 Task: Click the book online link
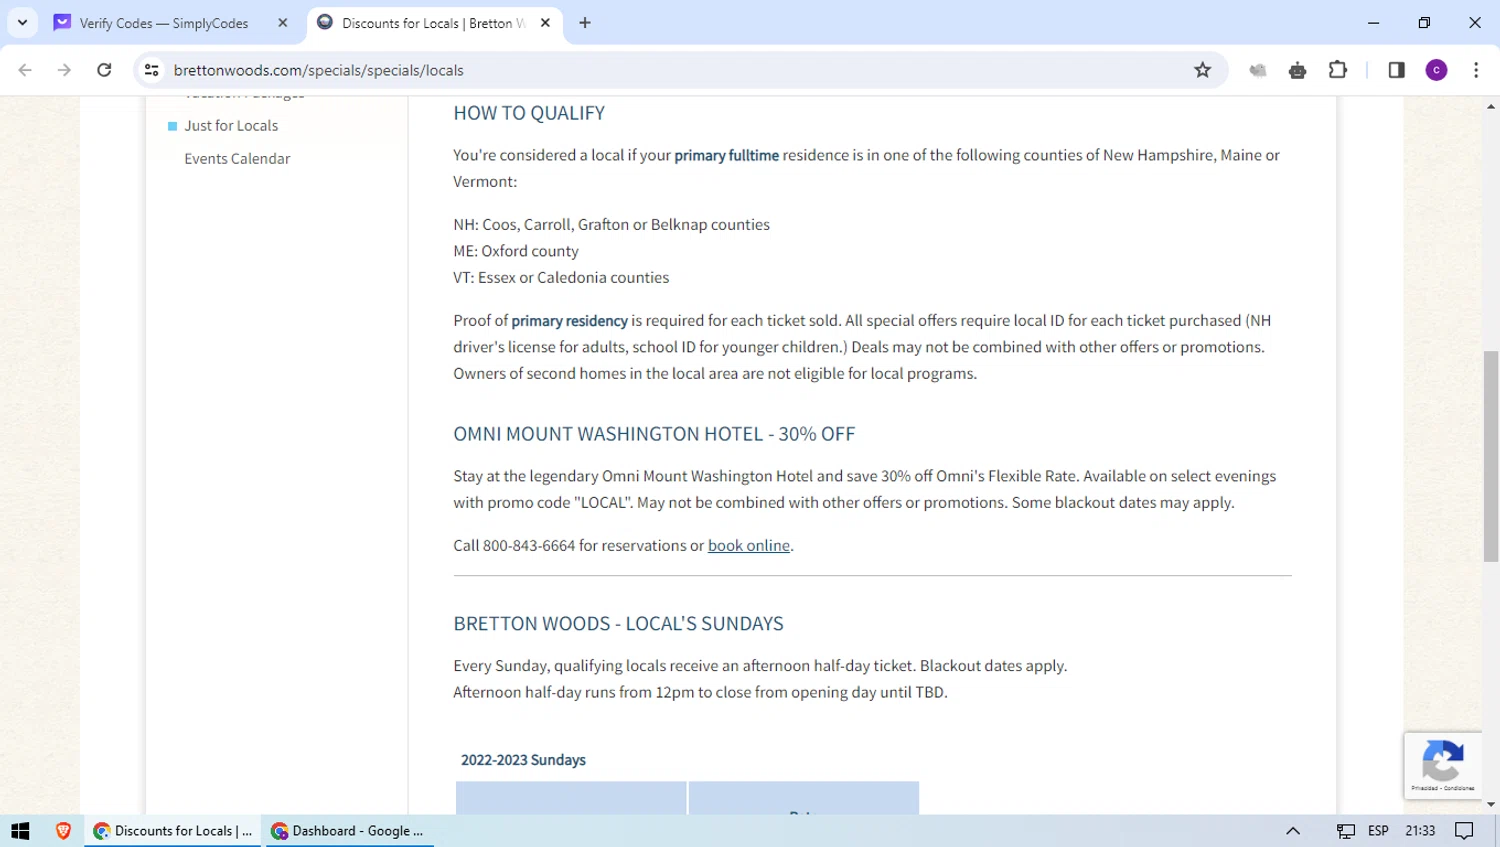tap(749, 545)
